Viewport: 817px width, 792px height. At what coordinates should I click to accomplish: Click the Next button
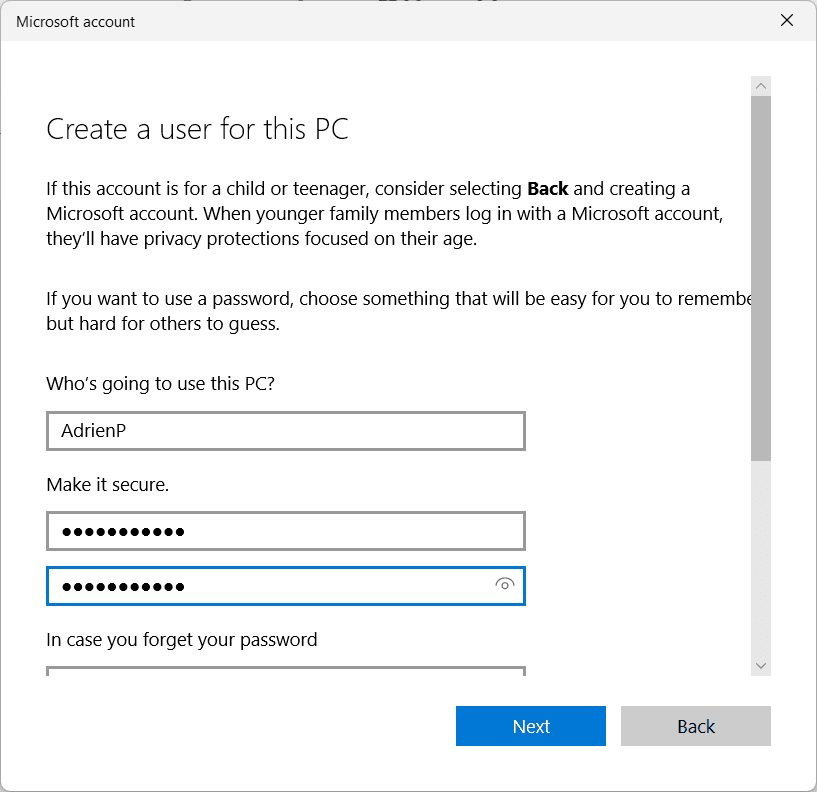coord(530,726)
